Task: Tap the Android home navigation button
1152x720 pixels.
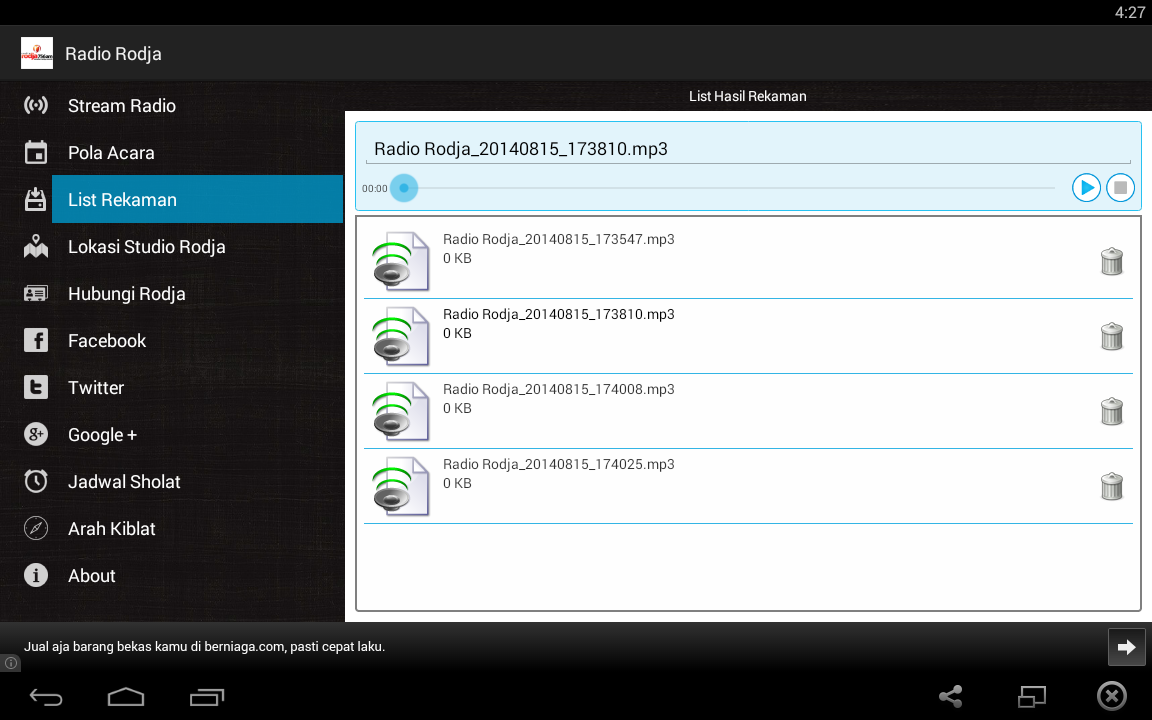Action: tap(126, 696)
